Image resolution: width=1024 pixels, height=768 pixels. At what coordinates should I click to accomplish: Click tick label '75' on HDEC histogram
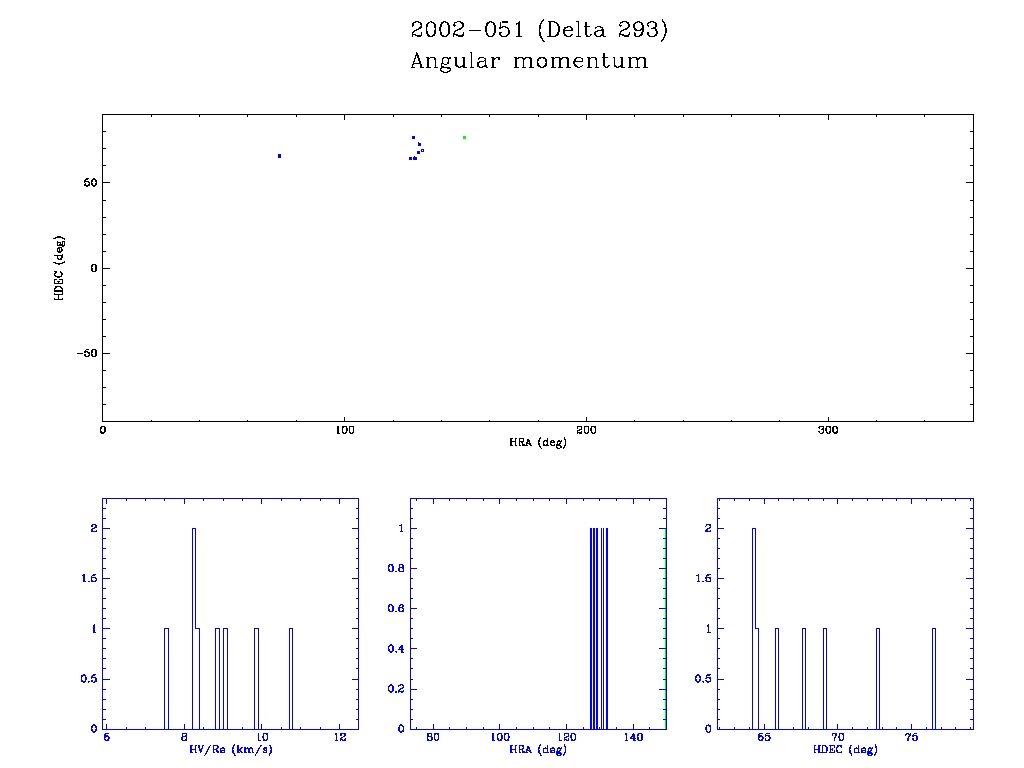tap(911, 737)
